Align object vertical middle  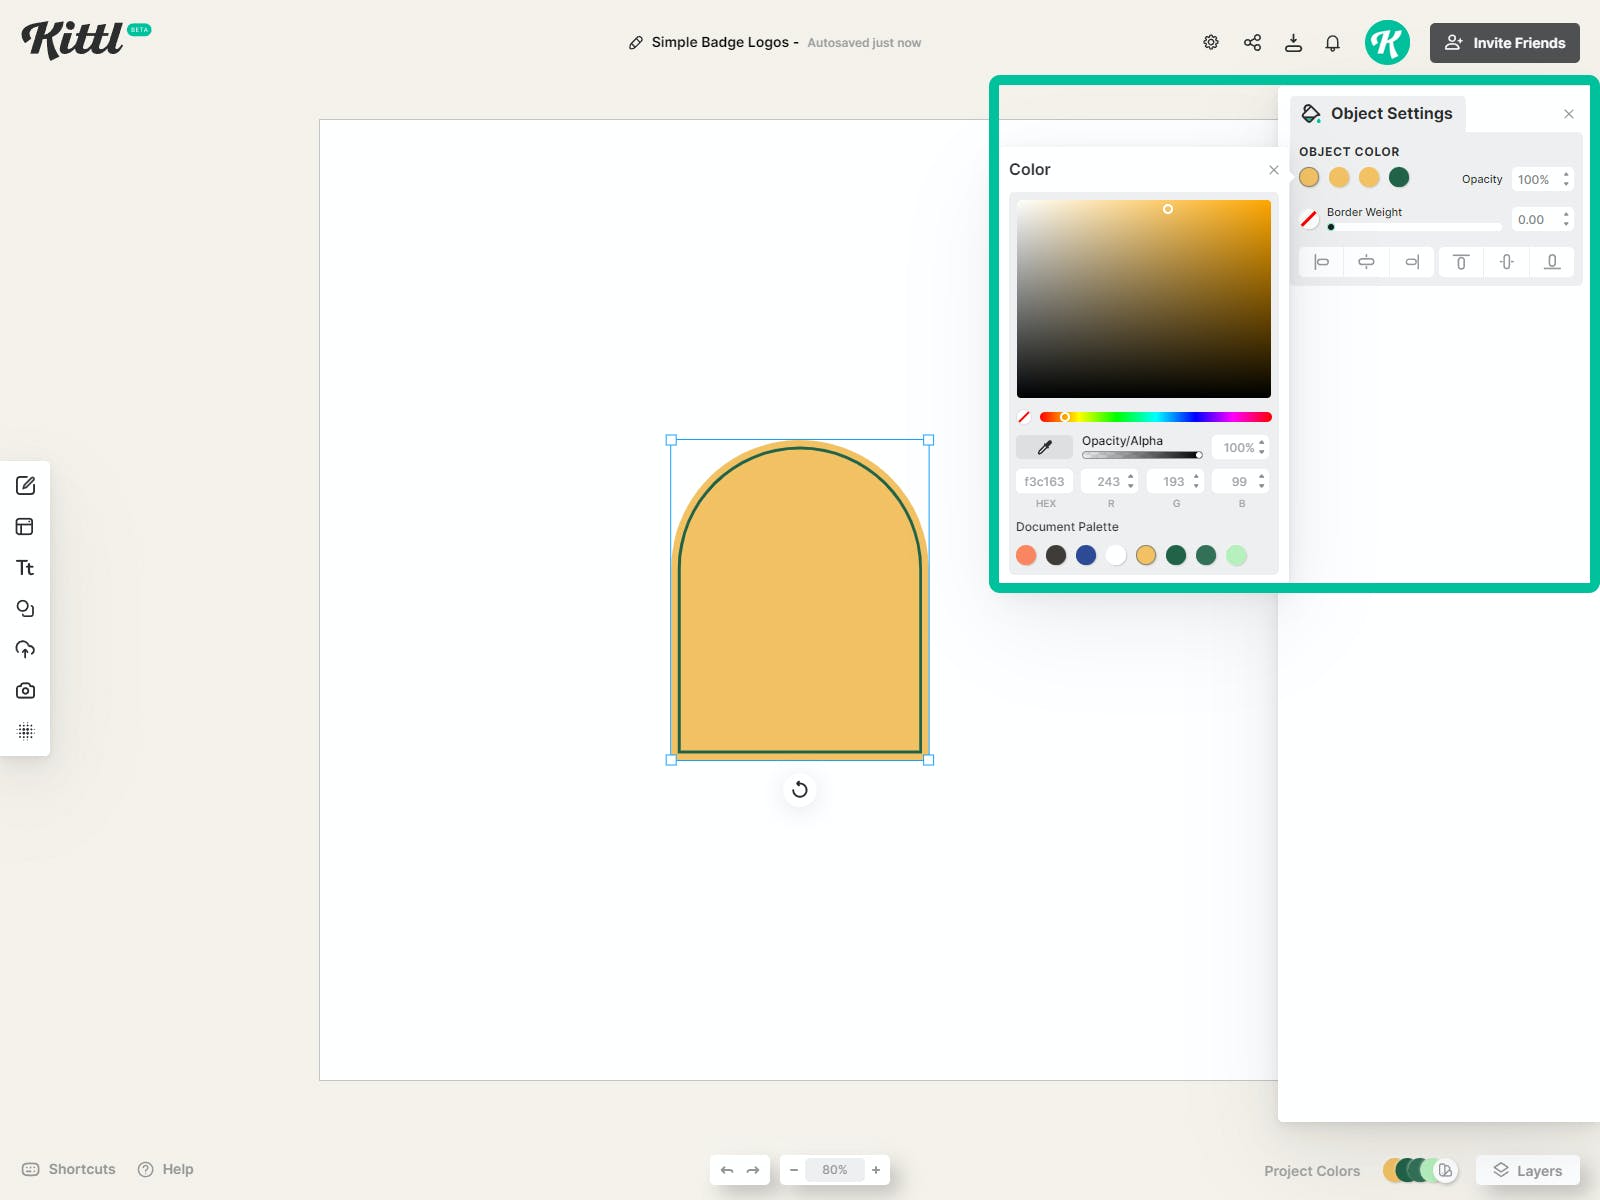tap(1507, 262)
